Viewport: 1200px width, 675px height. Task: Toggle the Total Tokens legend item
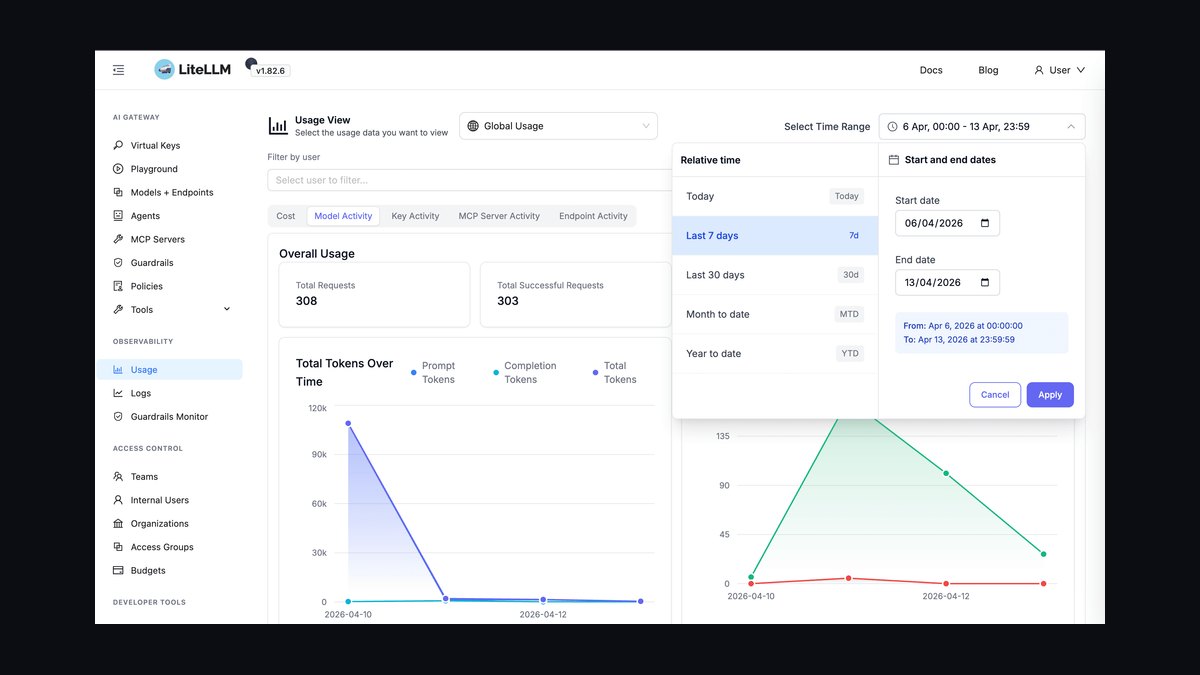(x=615, y=373)
